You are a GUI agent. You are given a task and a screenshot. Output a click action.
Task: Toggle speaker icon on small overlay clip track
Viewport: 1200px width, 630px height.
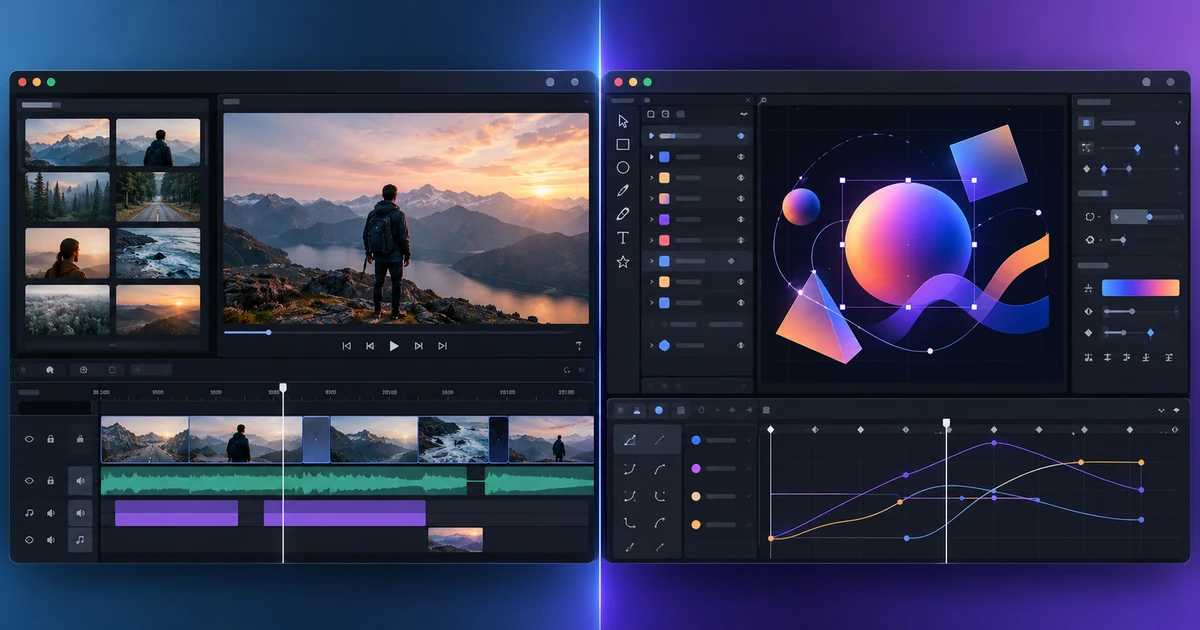tap(50, 540)
